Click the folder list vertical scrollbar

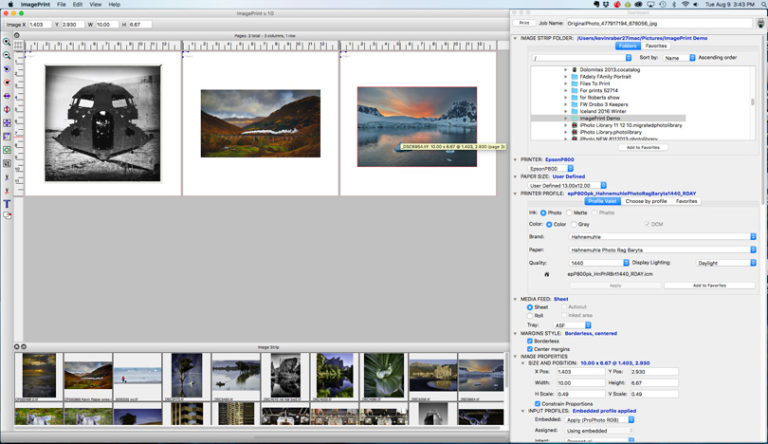752,103
